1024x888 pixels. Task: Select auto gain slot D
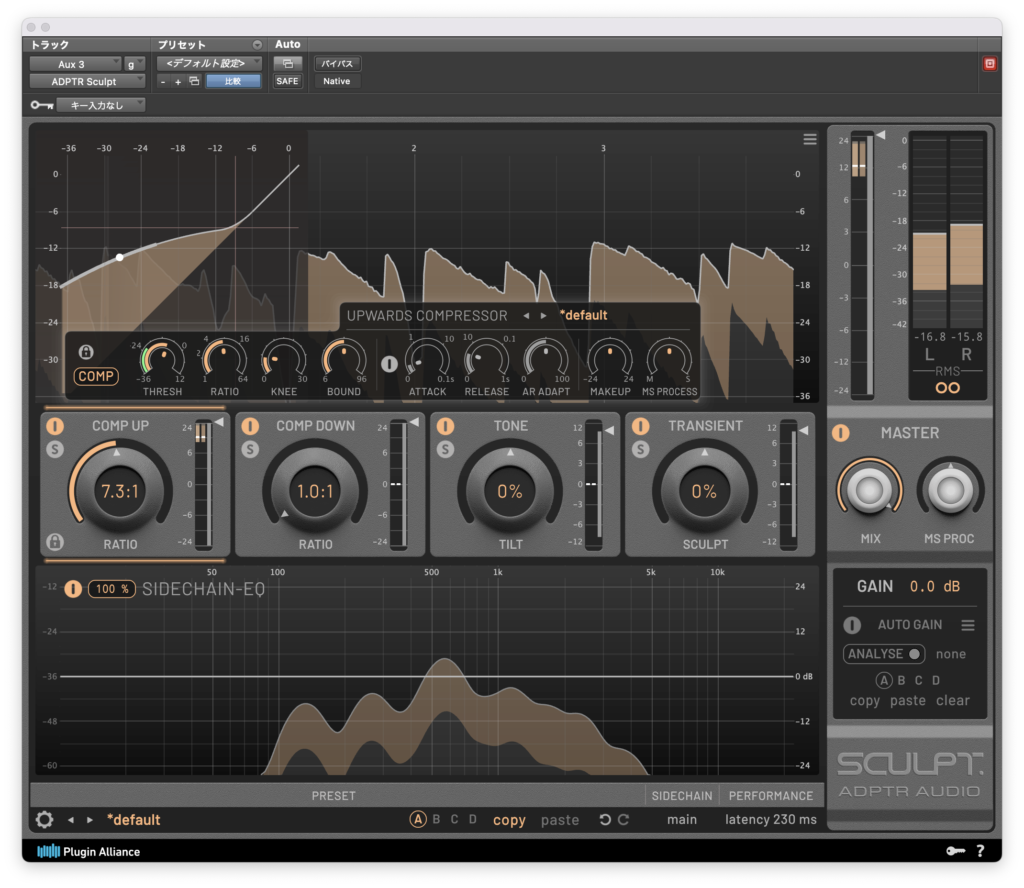pos(936,680)
